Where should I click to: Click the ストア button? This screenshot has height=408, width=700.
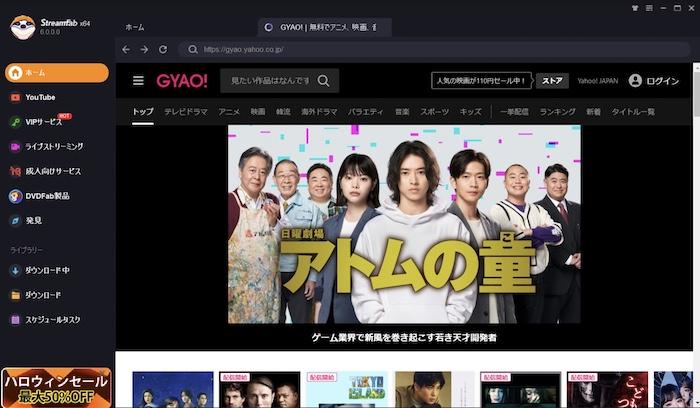(x=552, y=81)
